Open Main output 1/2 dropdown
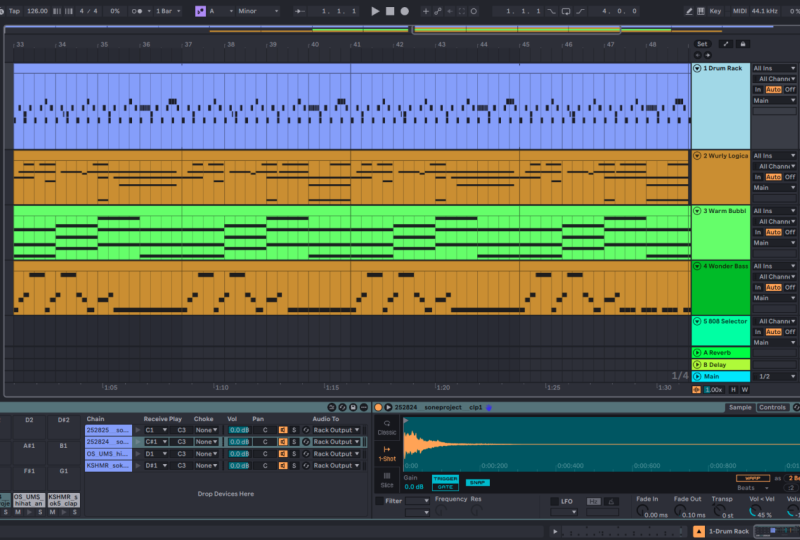The height and width of the screenshot is (540, 800). tap(774, 377)
